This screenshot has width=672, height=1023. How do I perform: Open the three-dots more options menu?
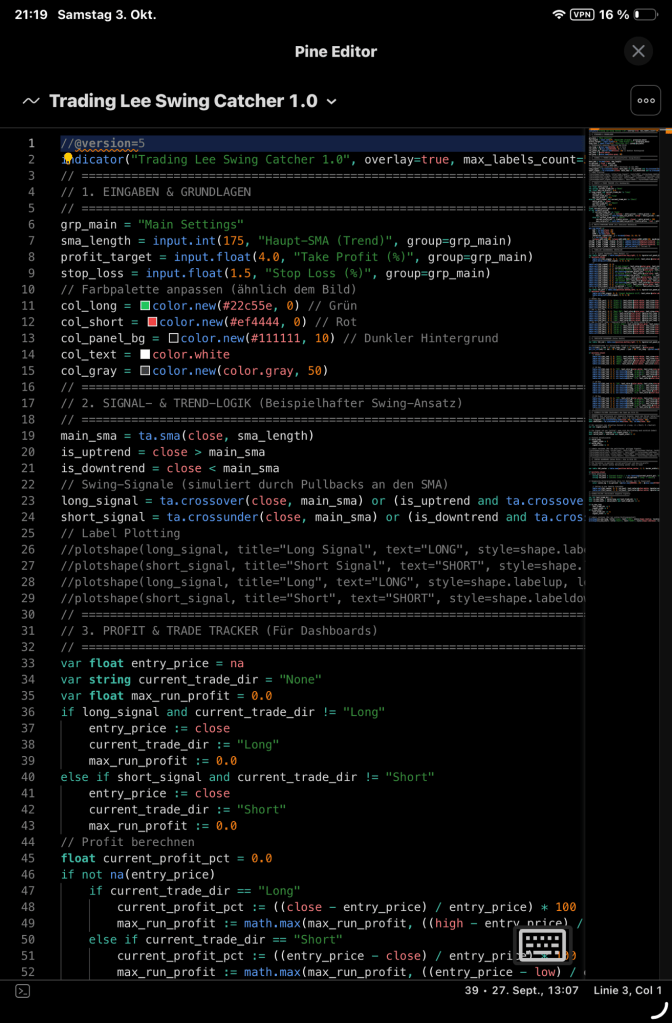click(x=646, y=100)
